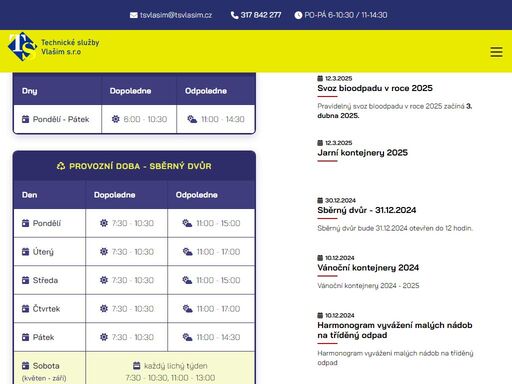Click Čtvrtek afternoon time 11:00 - 17:00
The height and width of the screenshot is (384, 512).
[218, 309]
